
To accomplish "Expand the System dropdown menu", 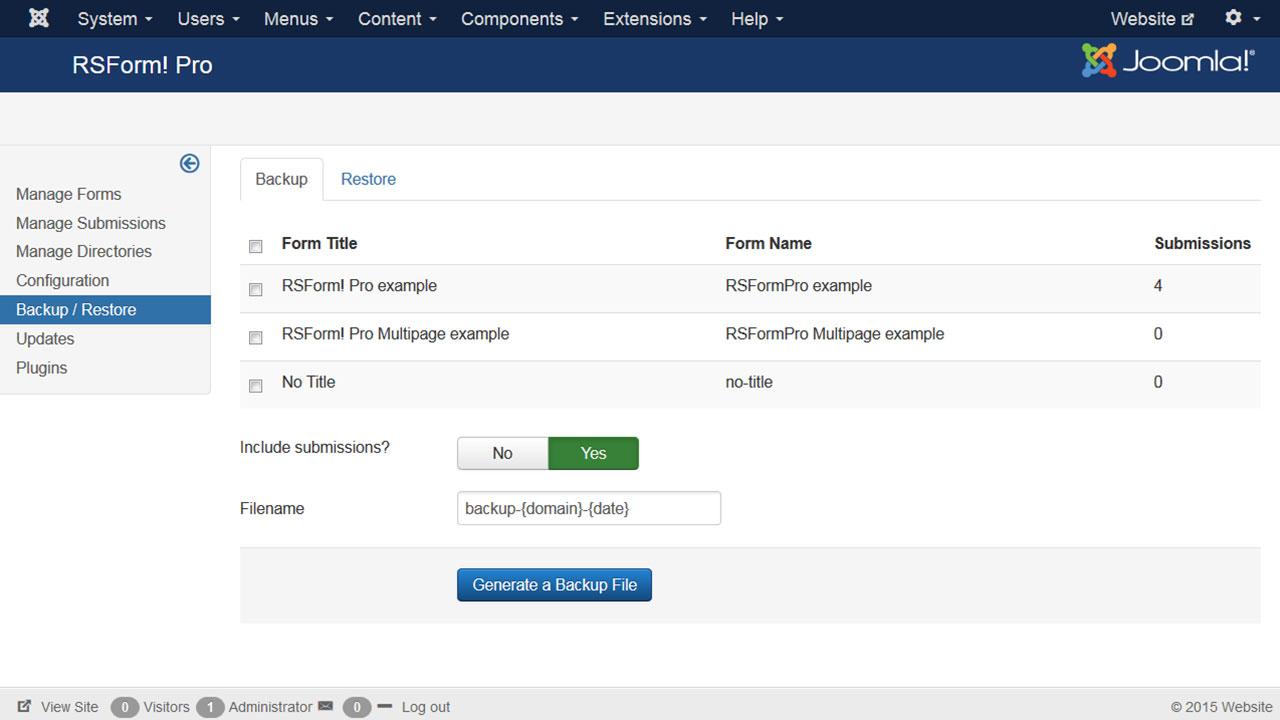I will [115, 19].
